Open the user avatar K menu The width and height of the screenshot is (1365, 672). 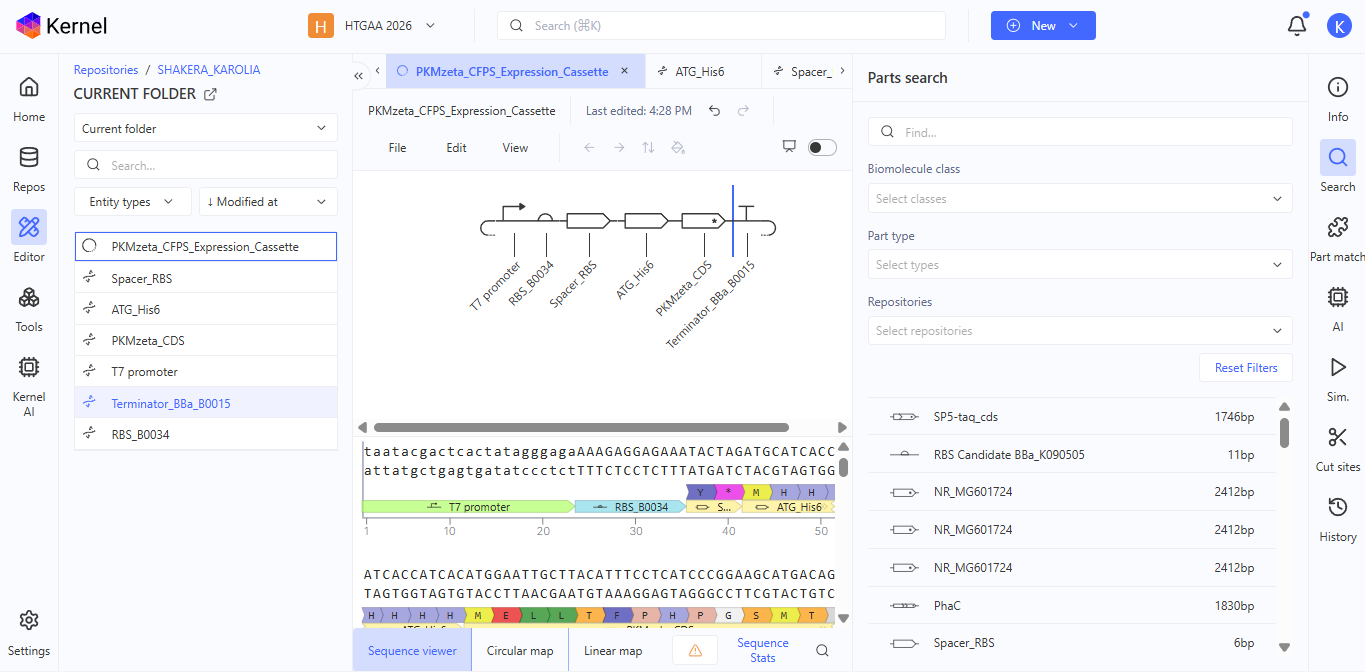coord(1339,26)
